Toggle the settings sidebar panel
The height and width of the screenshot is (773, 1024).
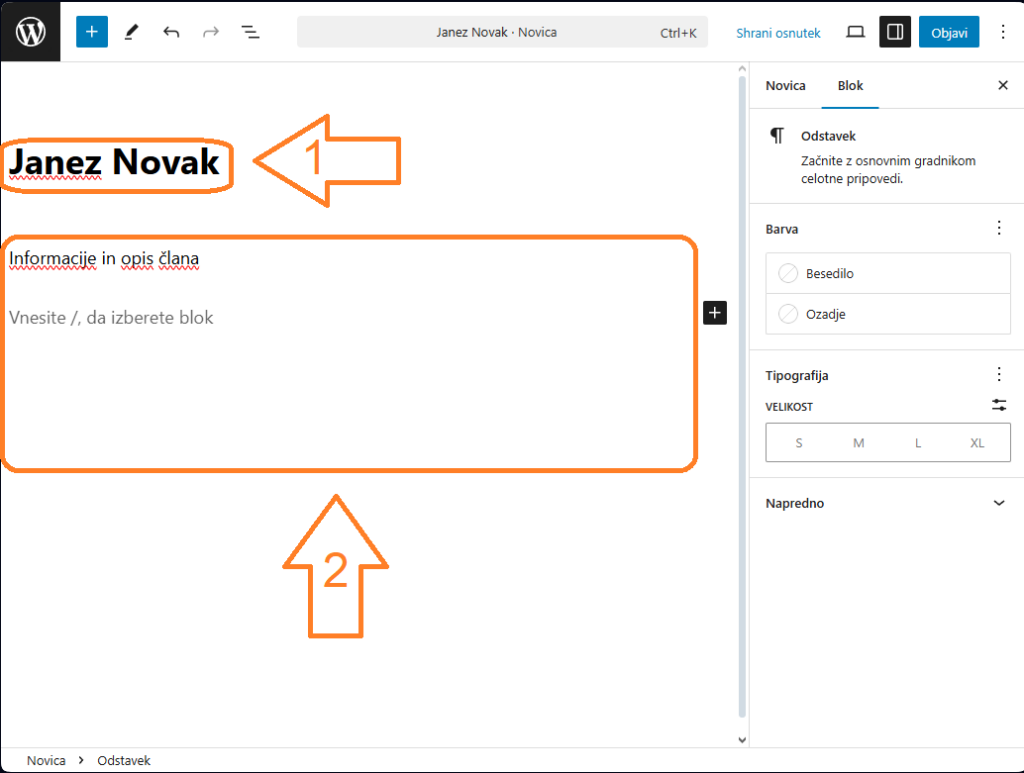click(x=895, y=32)
